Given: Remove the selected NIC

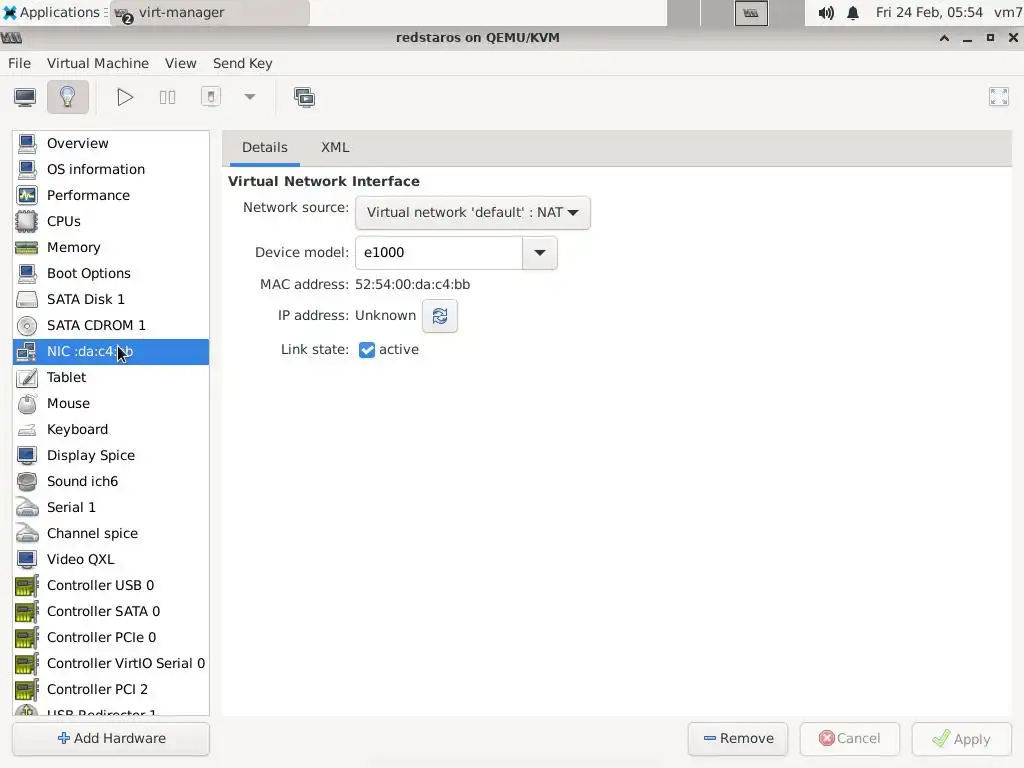Looking at the screenshot, I should 738,739.
